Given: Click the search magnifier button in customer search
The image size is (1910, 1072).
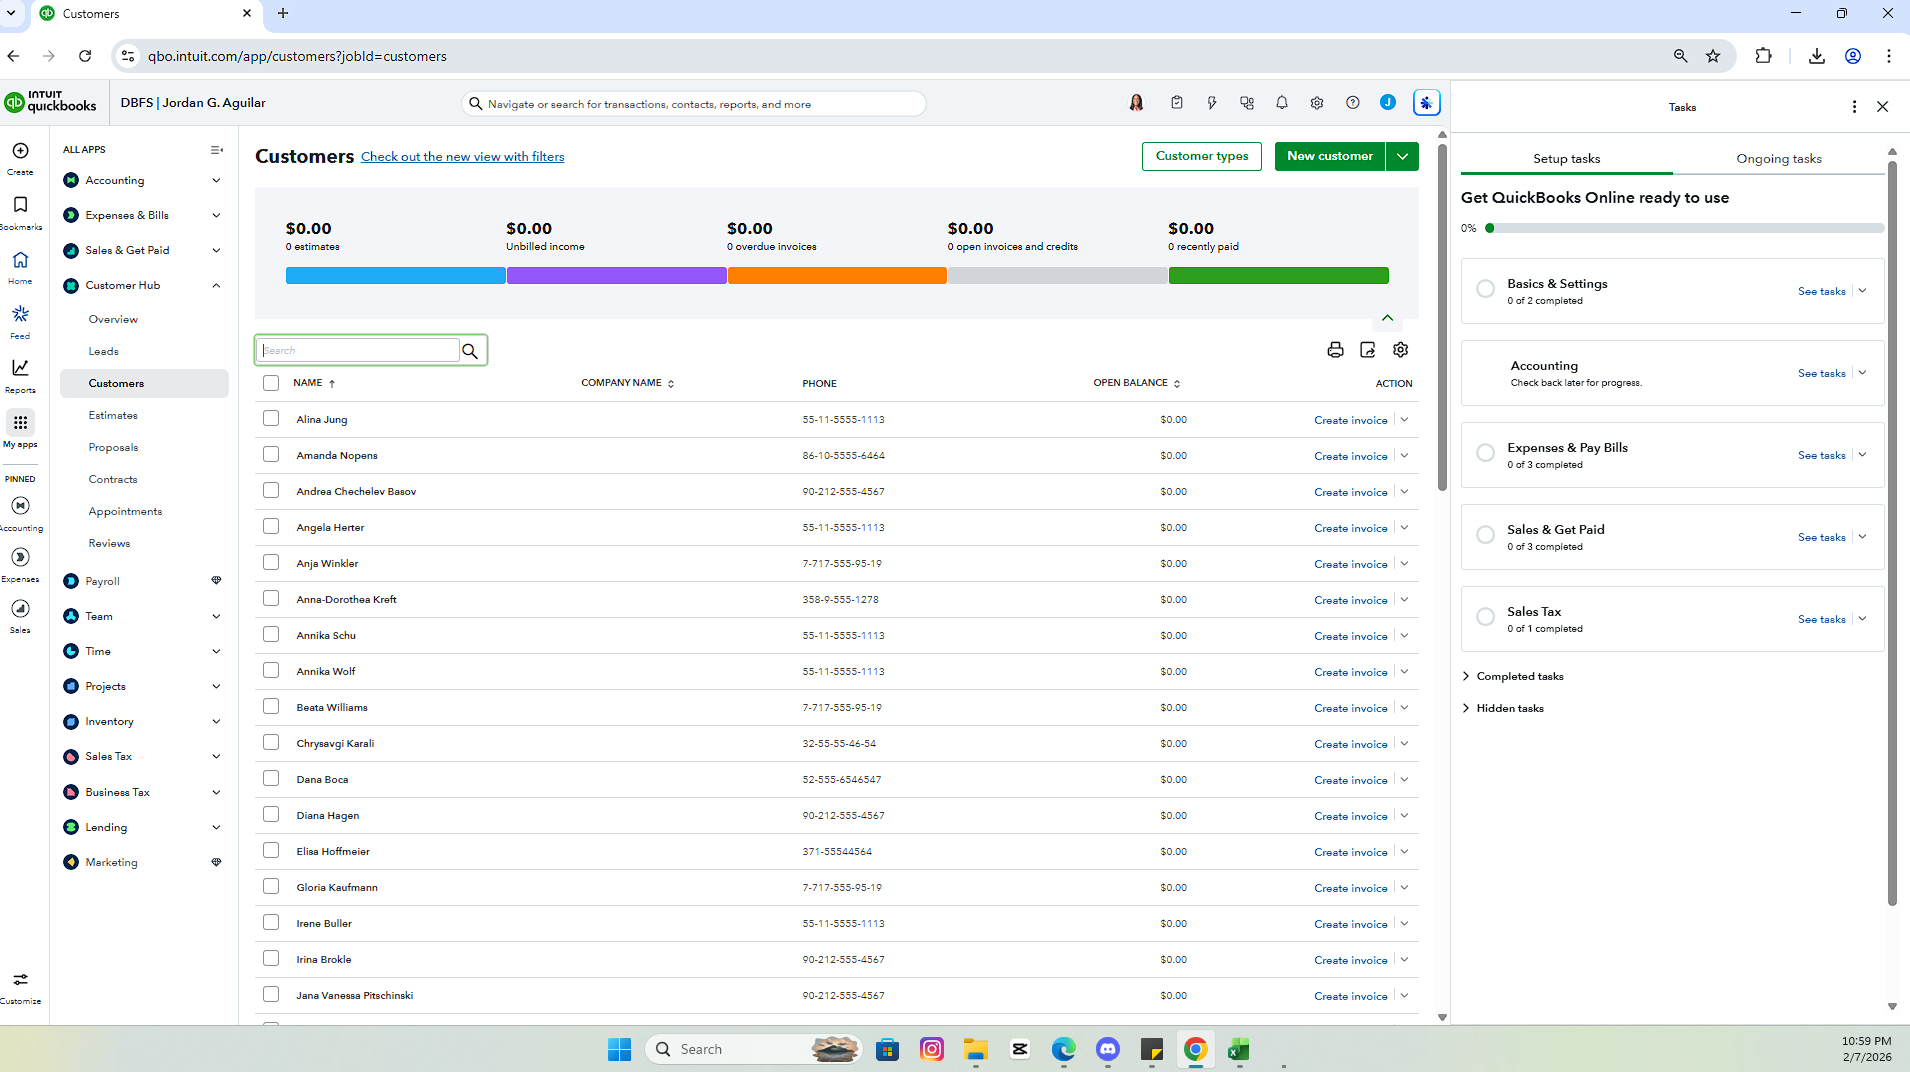Looking at the screenshot, I should (470, 351).
